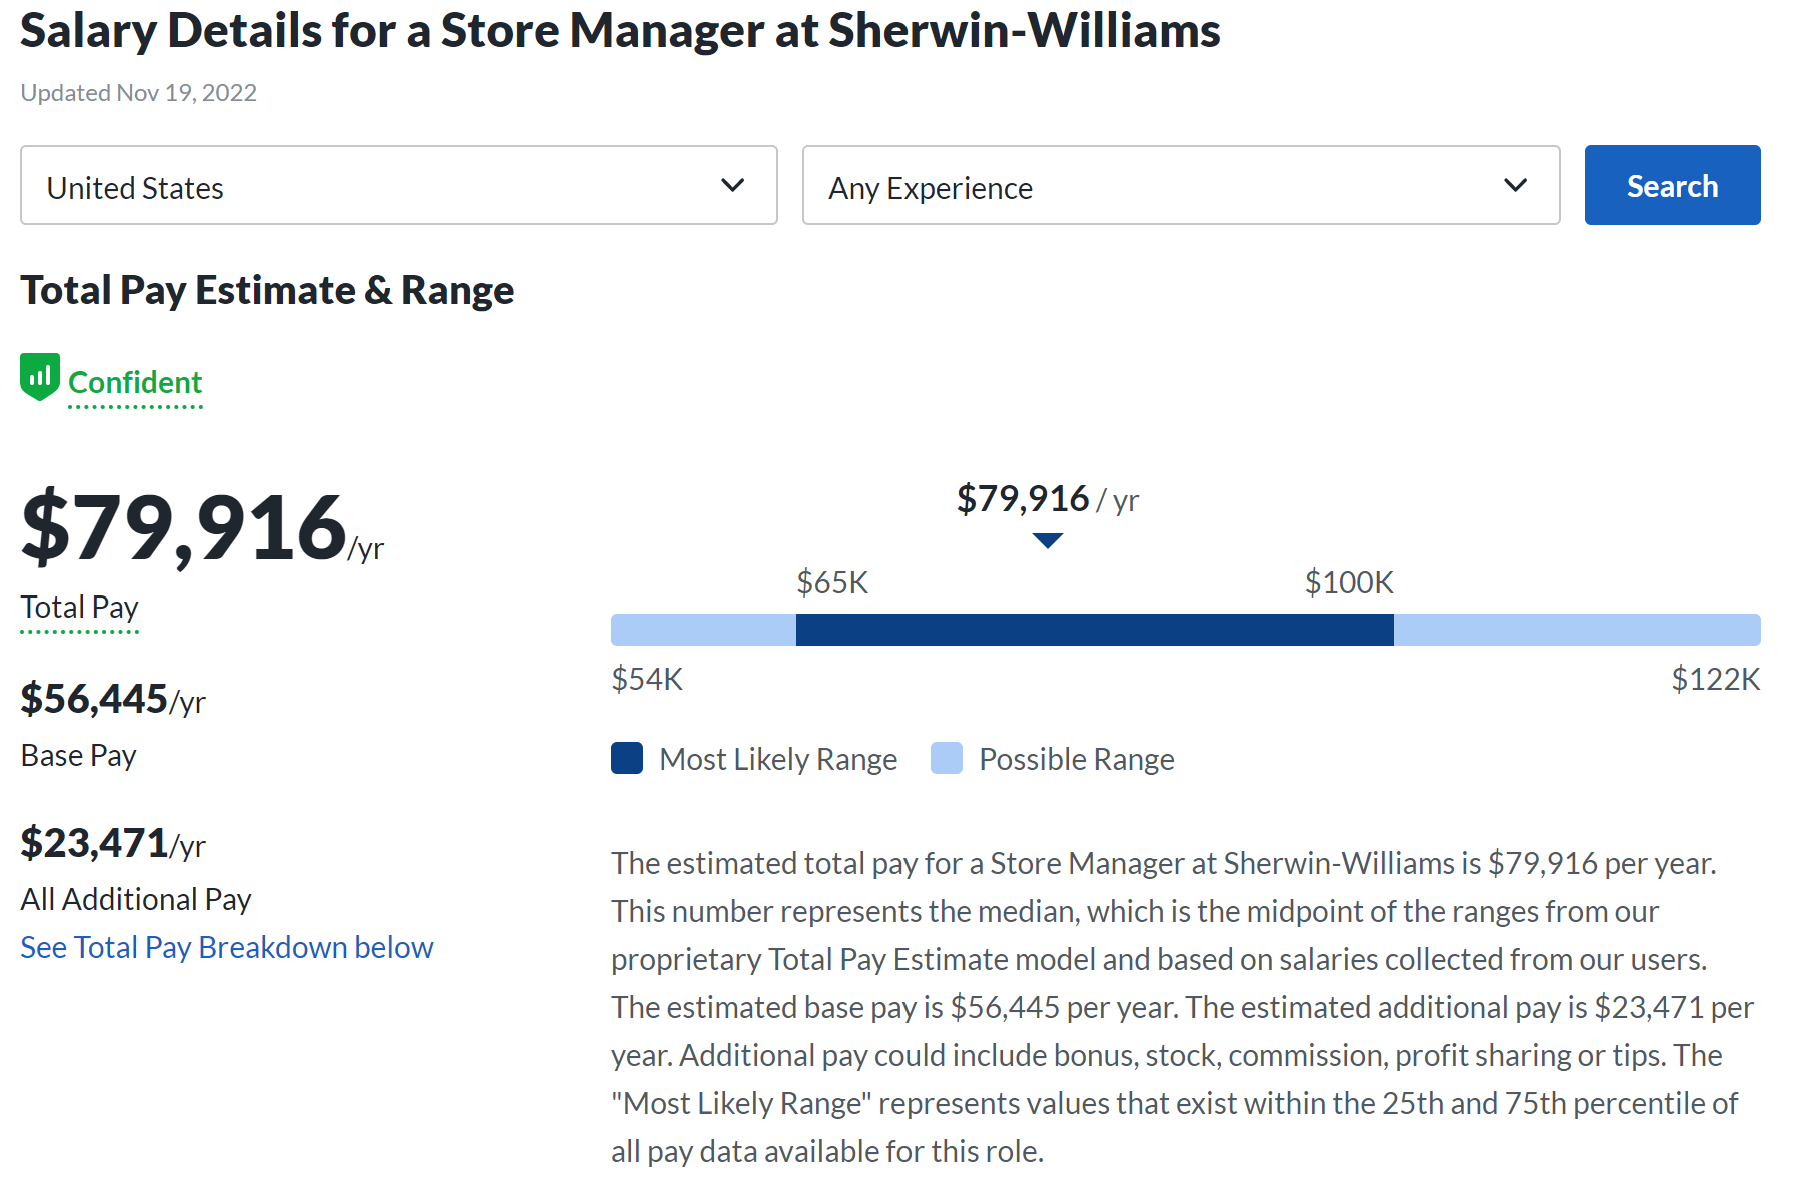Click the green Confident shield icon

coord(40,377)
